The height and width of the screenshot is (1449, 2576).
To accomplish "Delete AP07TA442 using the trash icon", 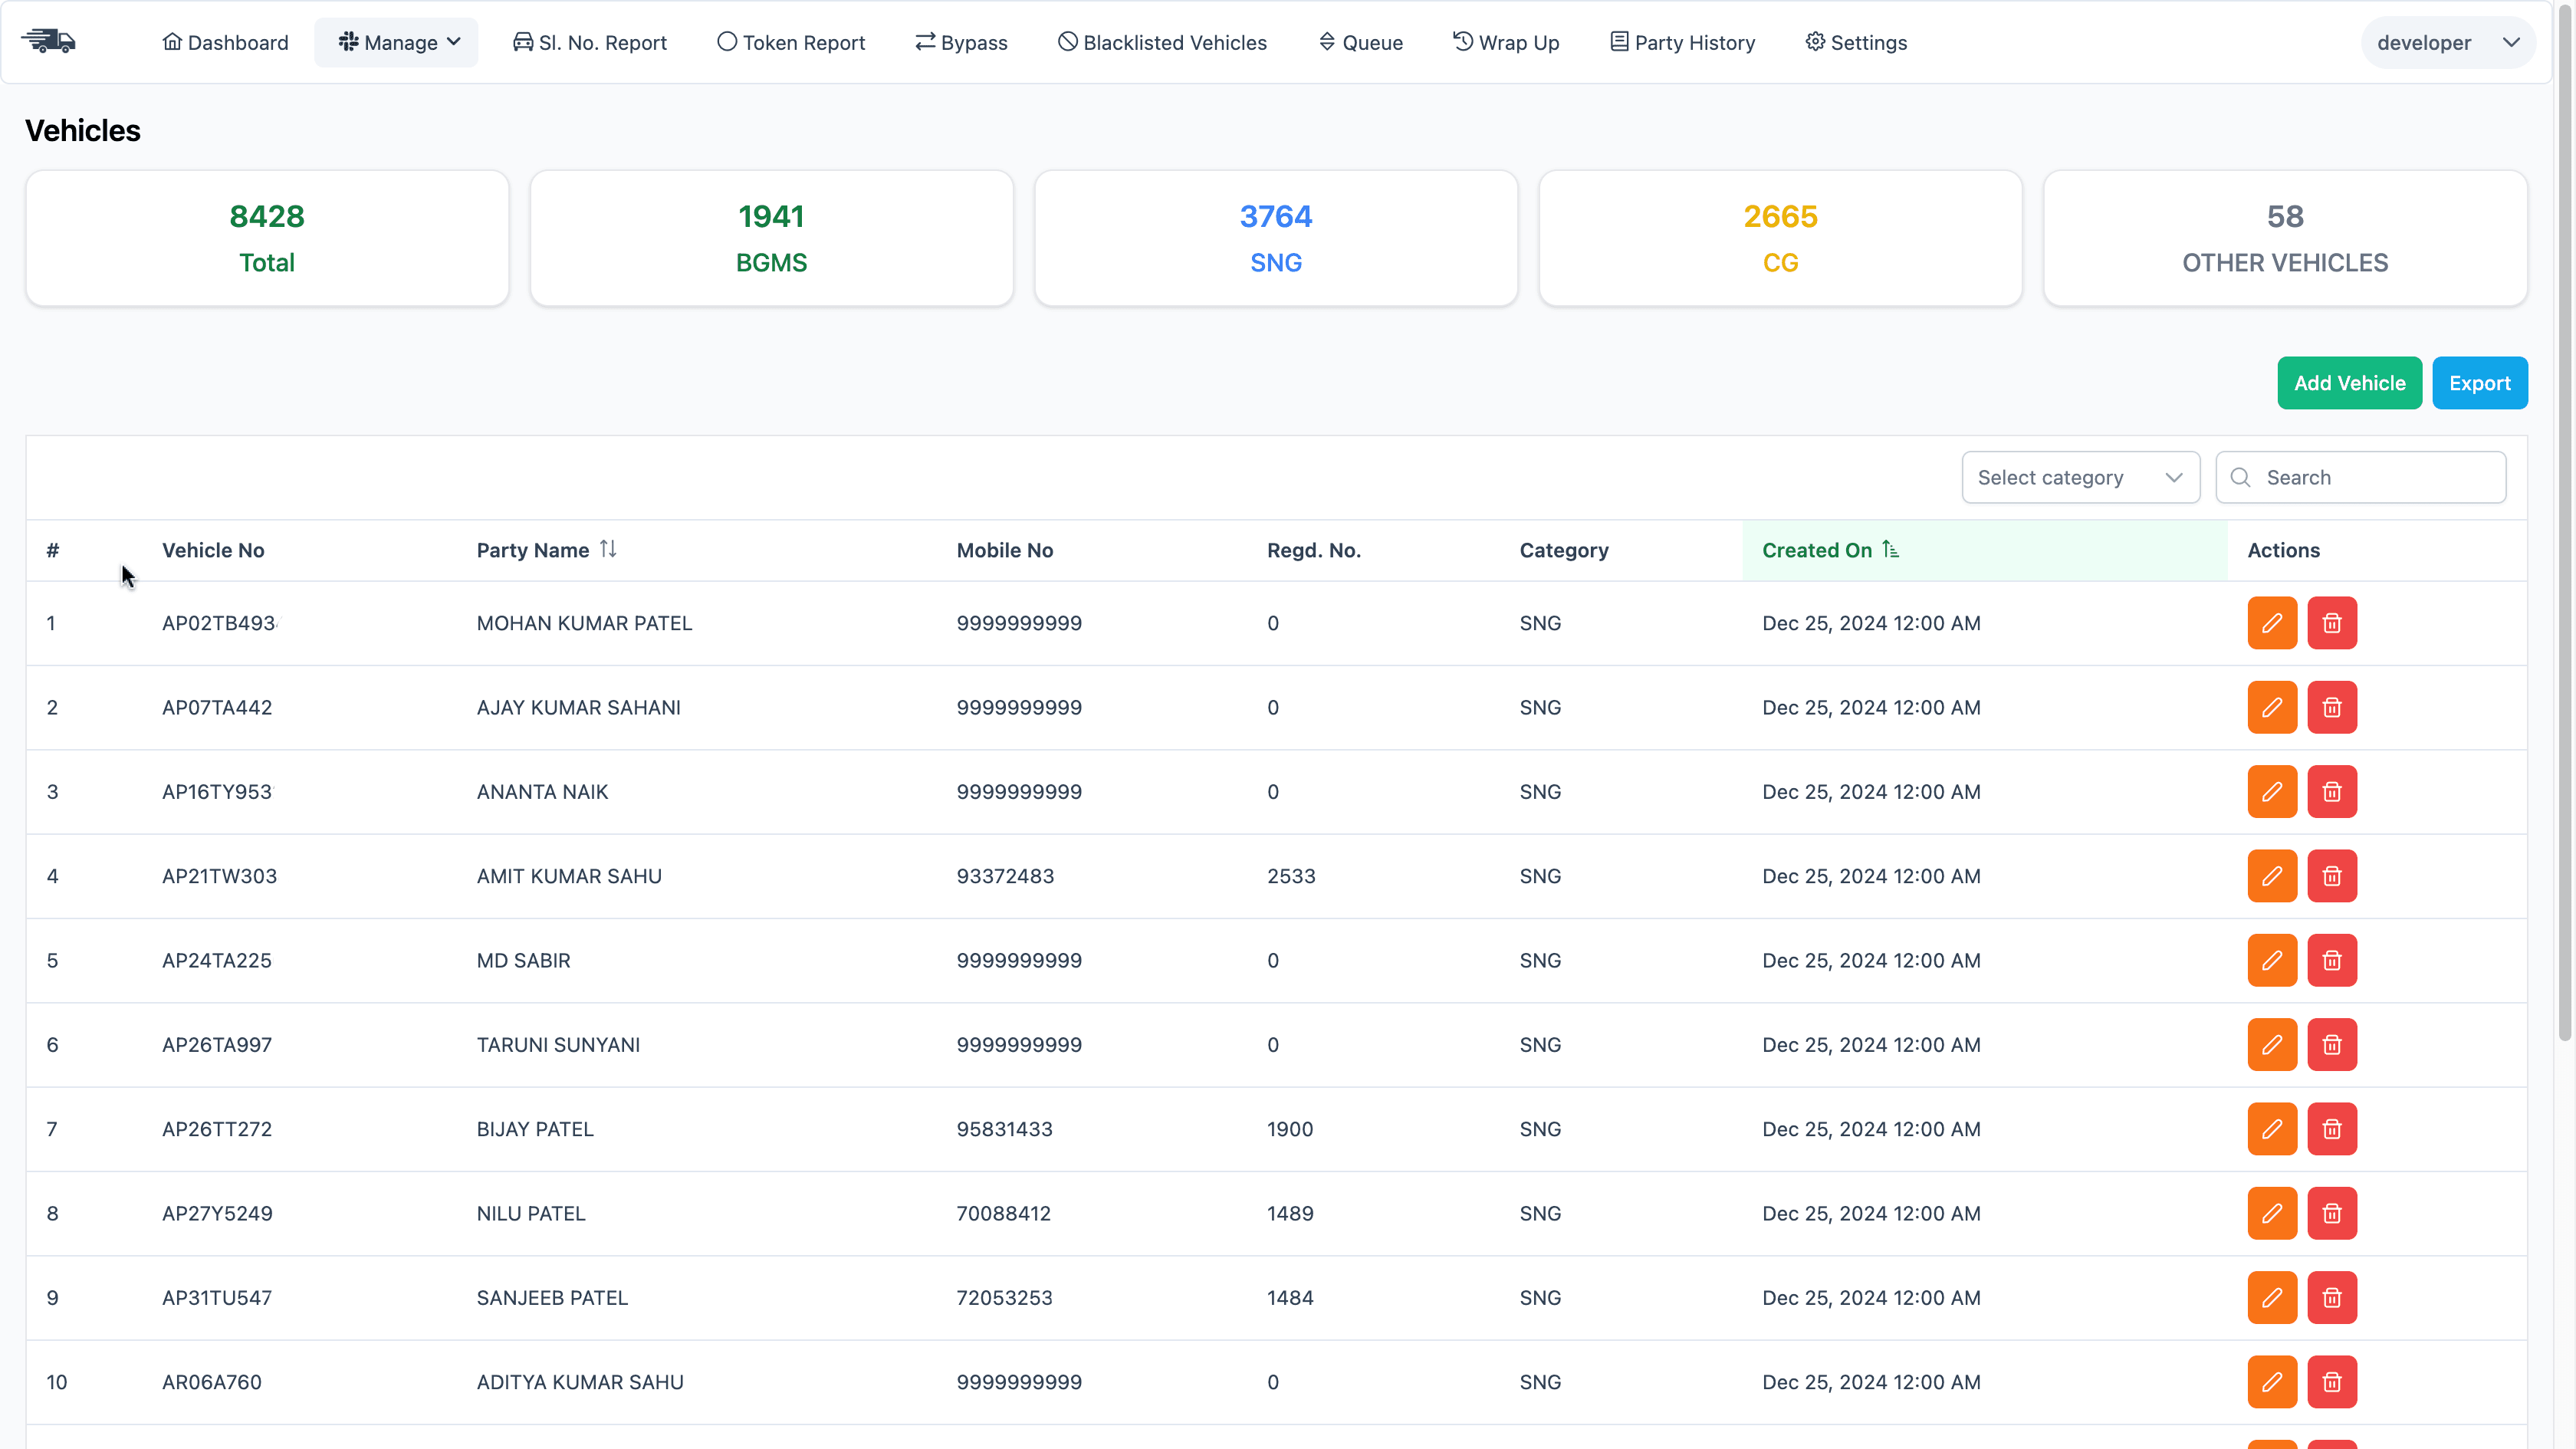I will [x=2332, y=707].
